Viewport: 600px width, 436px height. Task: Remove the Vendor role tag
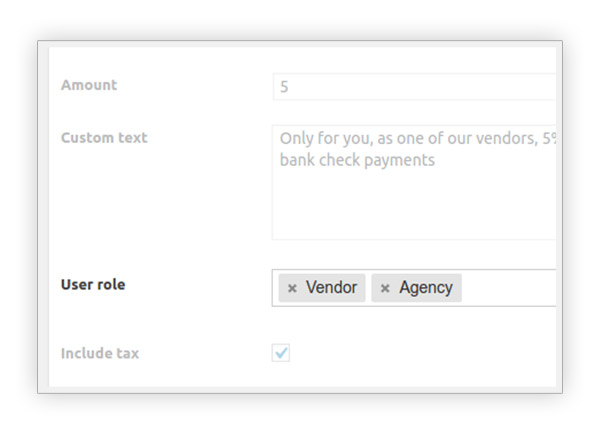pos(292,288)
